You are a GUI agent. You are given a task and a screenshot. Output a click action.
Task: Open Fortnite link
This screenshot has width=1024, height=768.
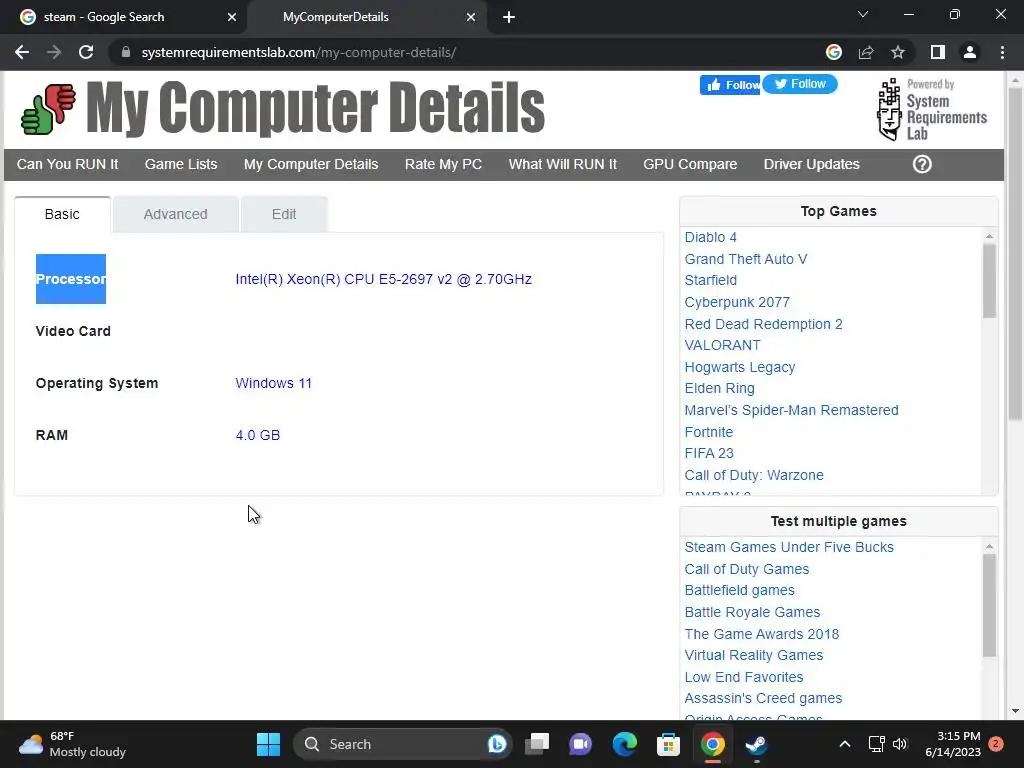[709, 432]
